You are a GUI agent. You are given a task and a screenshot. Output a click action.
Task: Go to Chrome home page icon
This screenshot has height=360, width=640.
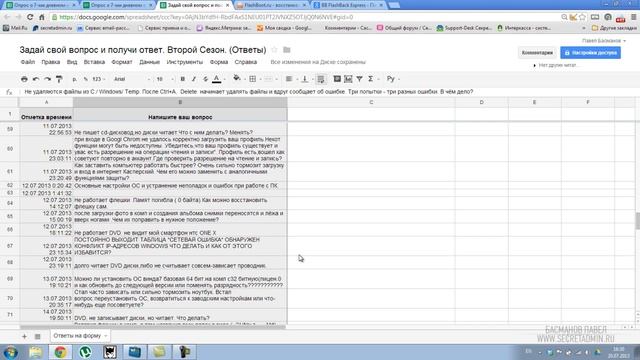pyautogui.click(x=42, y=17)
